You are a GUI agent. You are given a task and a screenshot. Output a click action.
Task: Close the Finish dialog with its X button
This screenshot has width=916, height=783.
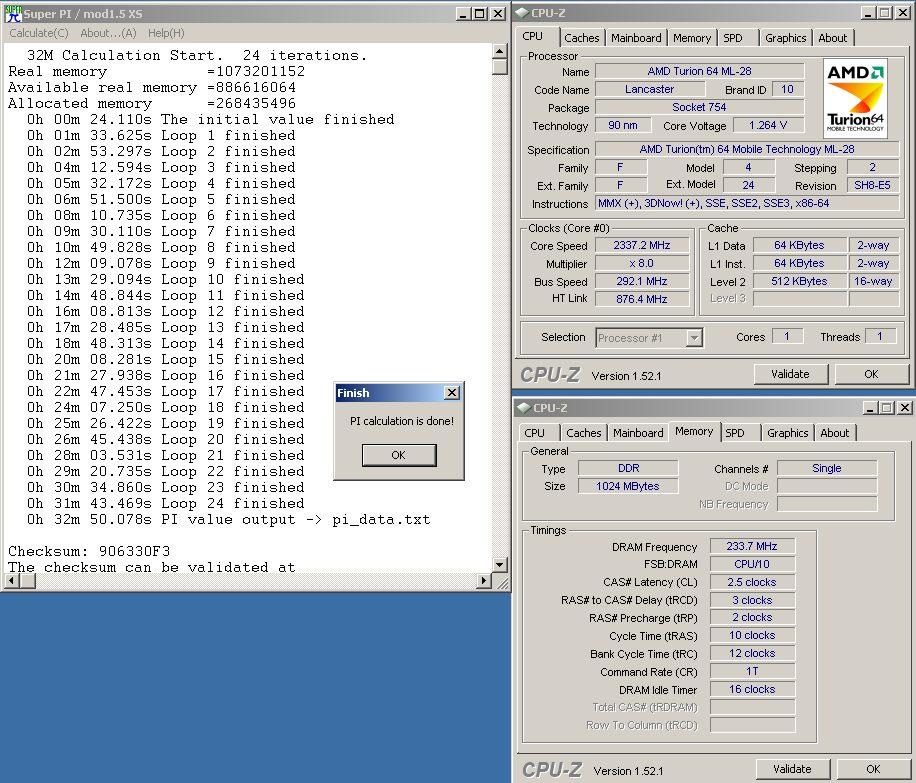pos(452,393)
